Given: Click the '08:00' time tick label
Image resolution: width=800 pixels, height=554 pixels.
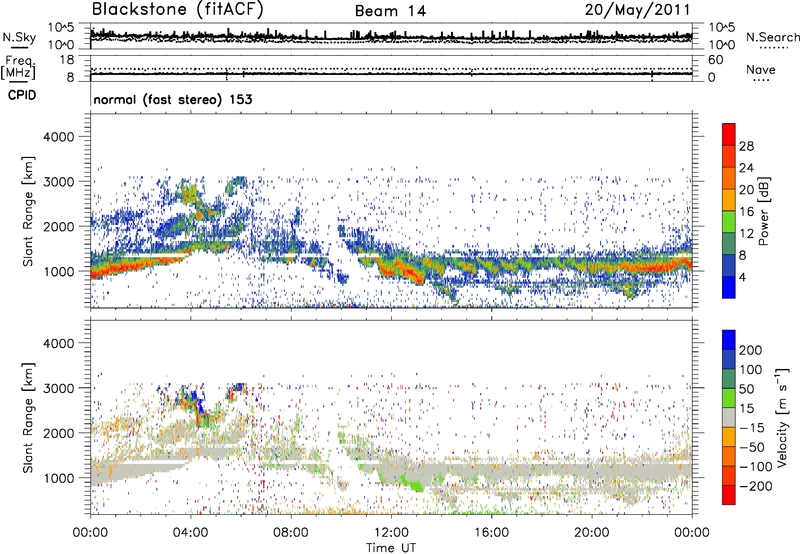Looking at the screenshot, I should pyautogui.click(x=290, y=533).
